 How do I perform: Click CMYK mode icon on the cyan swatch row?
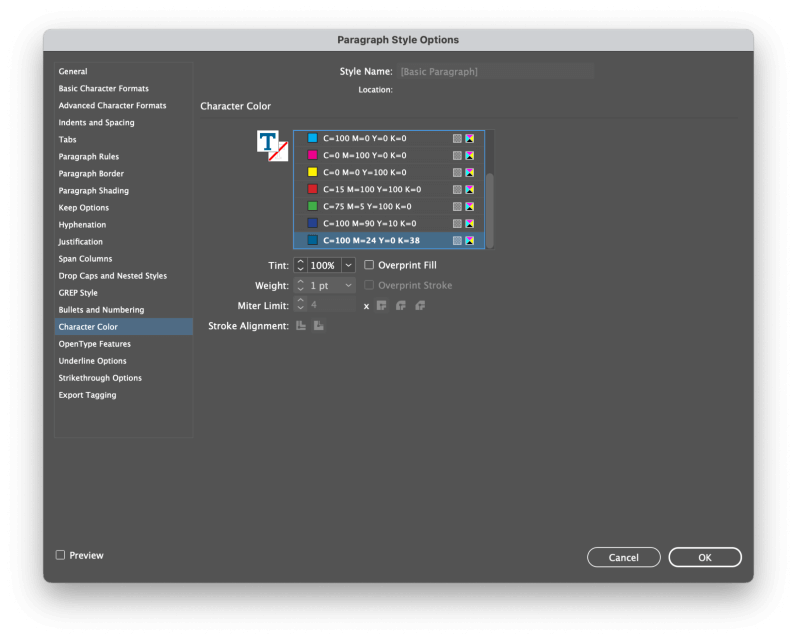tap(470, 138)
